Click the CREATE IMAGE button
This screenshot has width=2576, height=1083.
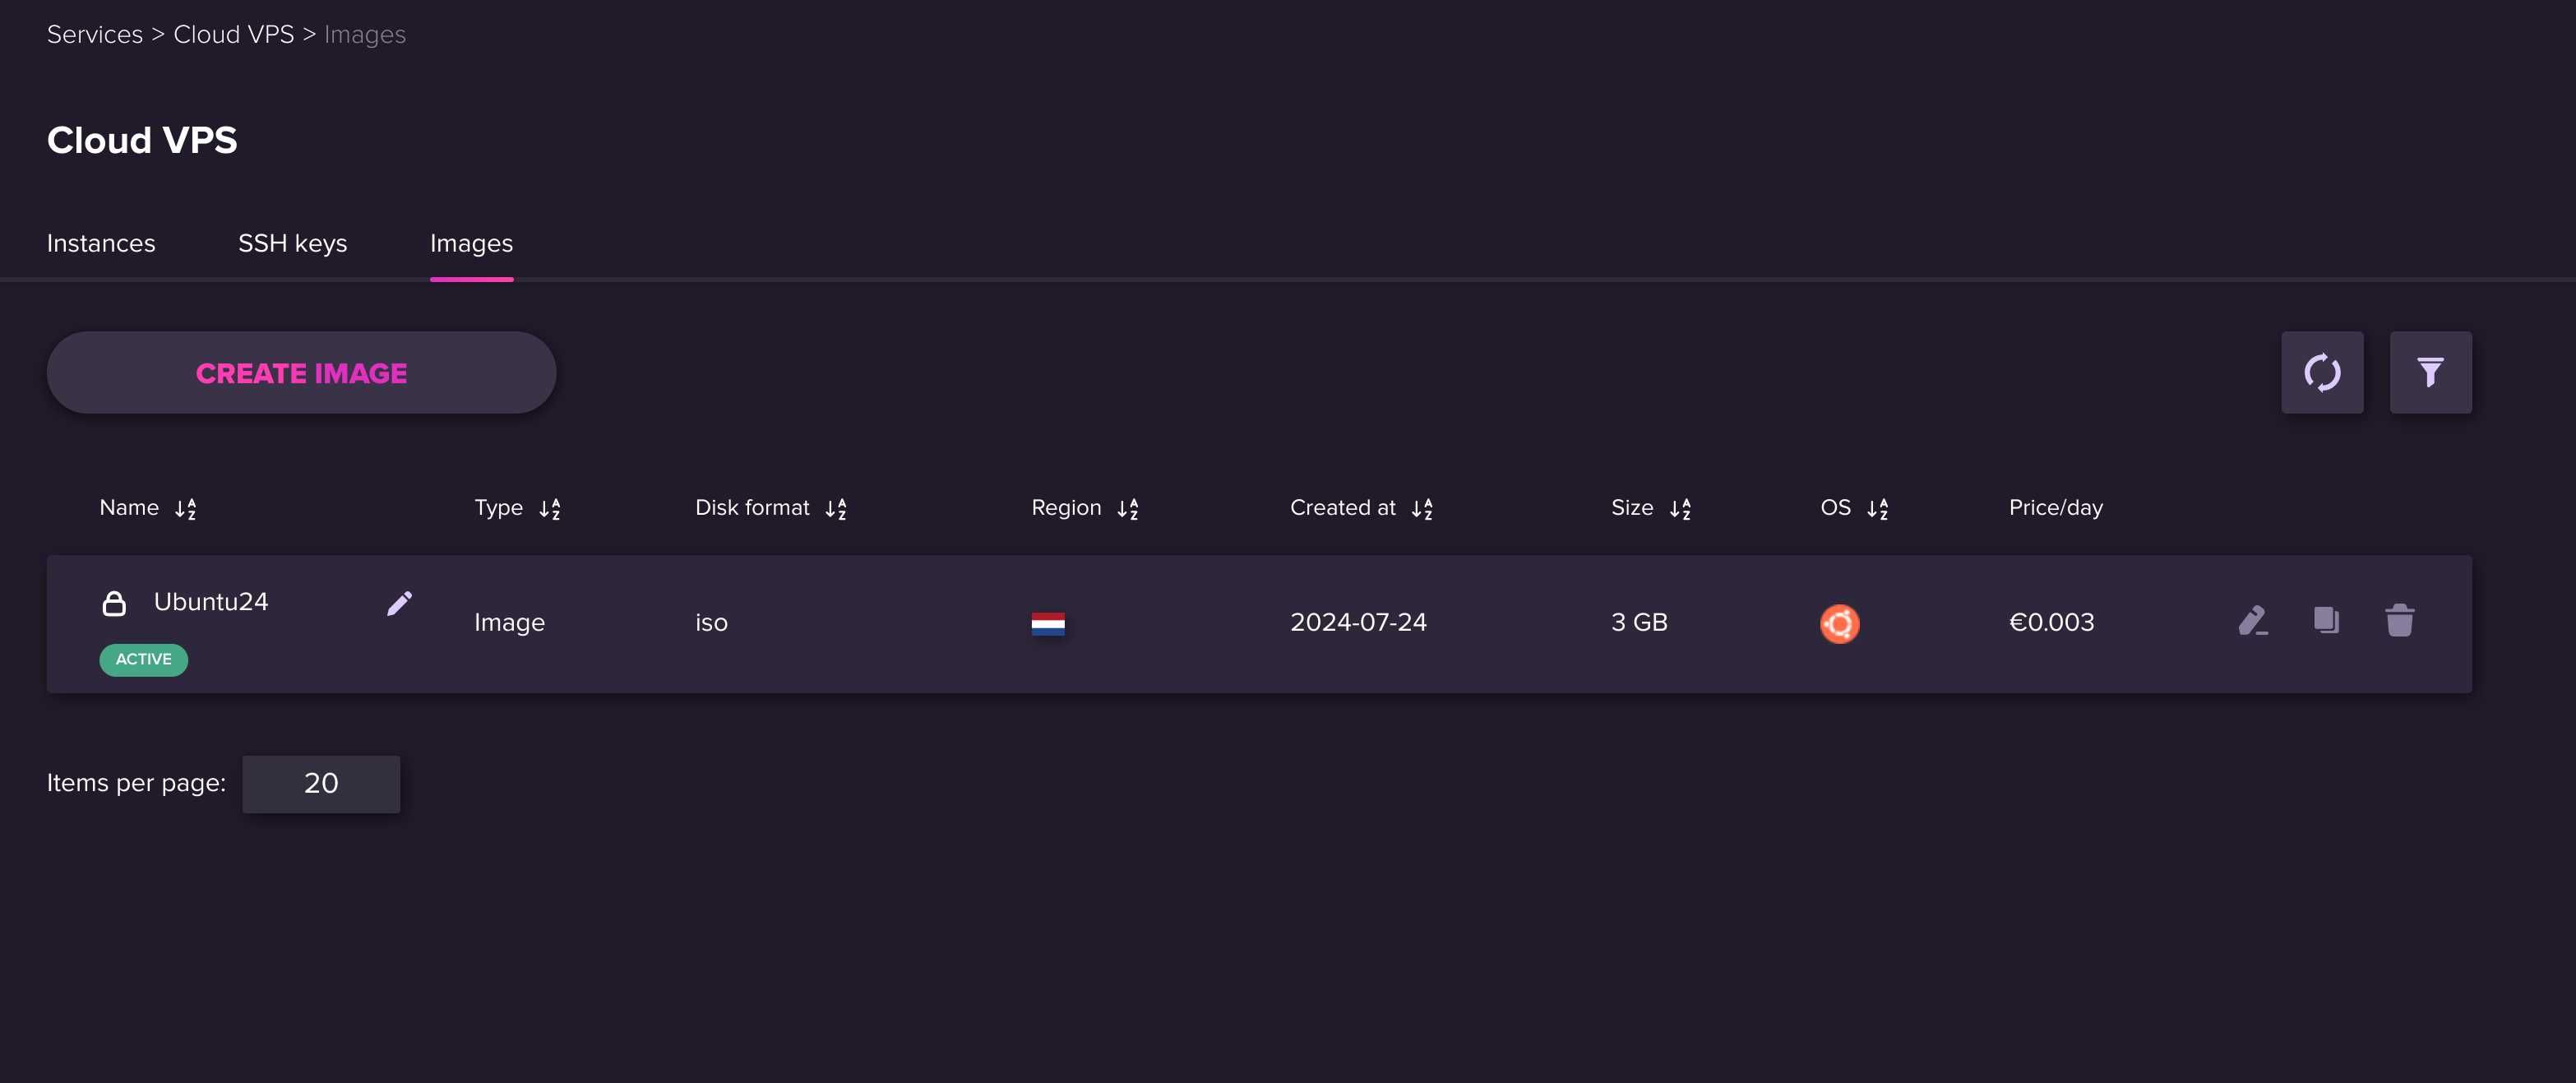point(301,372)
